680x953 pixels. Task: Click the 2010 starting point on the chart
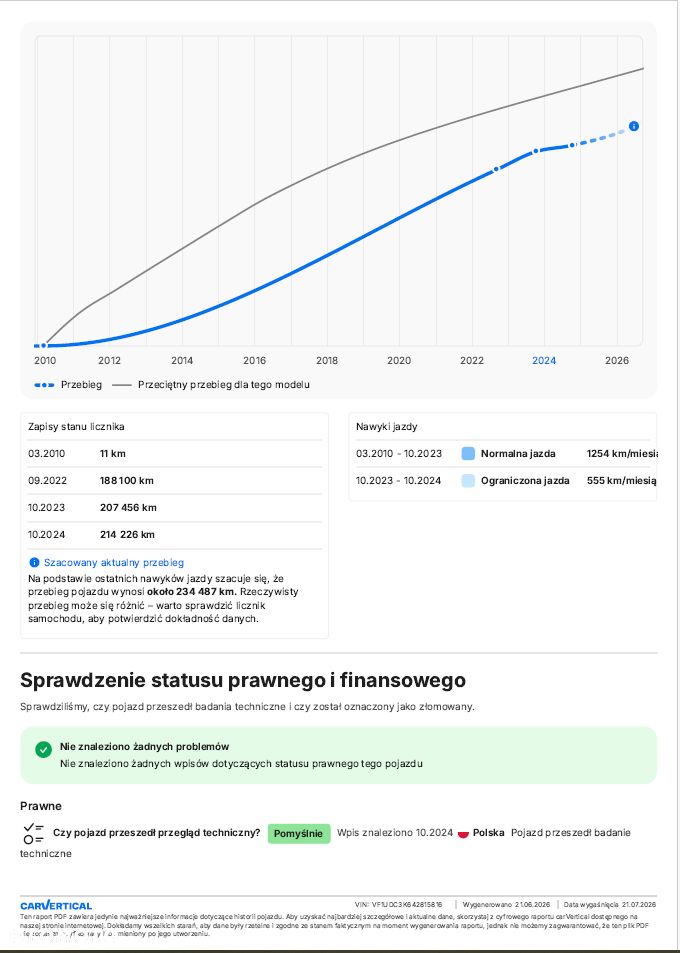click(x=43, y=345)
